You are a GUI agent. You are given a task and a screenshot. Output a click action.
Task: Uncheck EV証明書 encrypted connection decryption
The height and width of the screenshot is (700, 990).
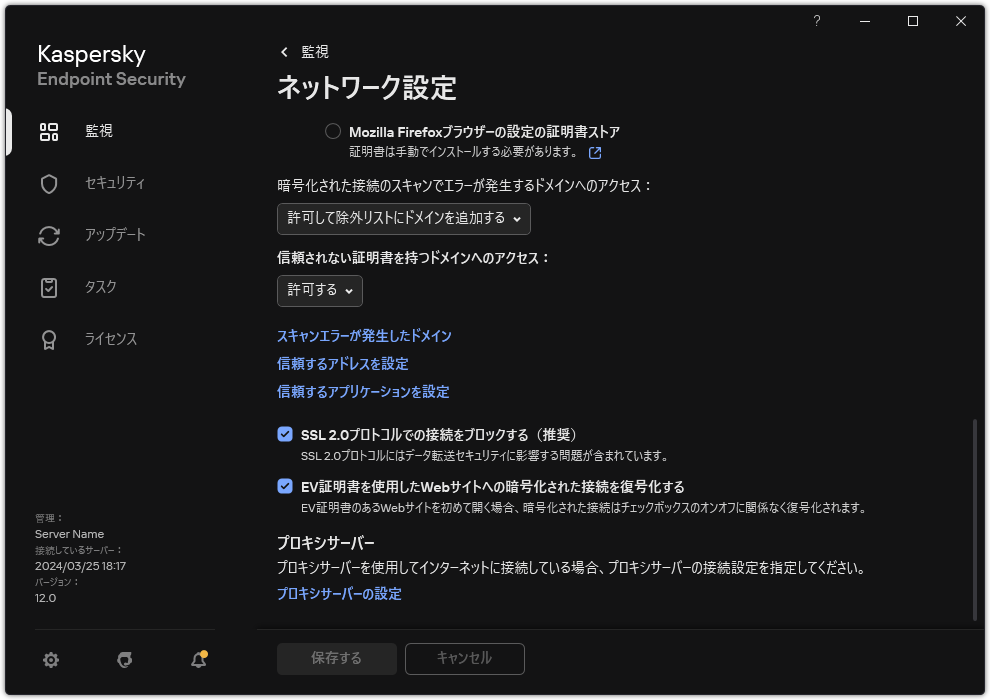tap(283, 486)
